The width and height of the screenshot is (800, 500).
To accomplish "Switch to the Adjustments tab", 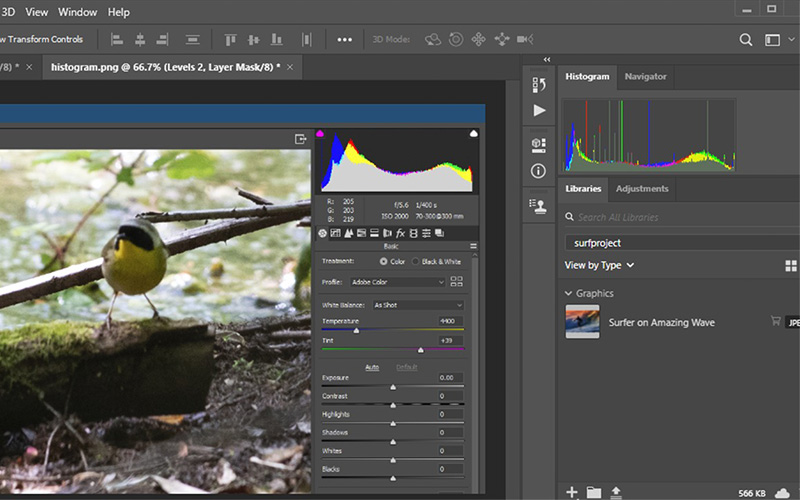I will click(x=641, y=188).
